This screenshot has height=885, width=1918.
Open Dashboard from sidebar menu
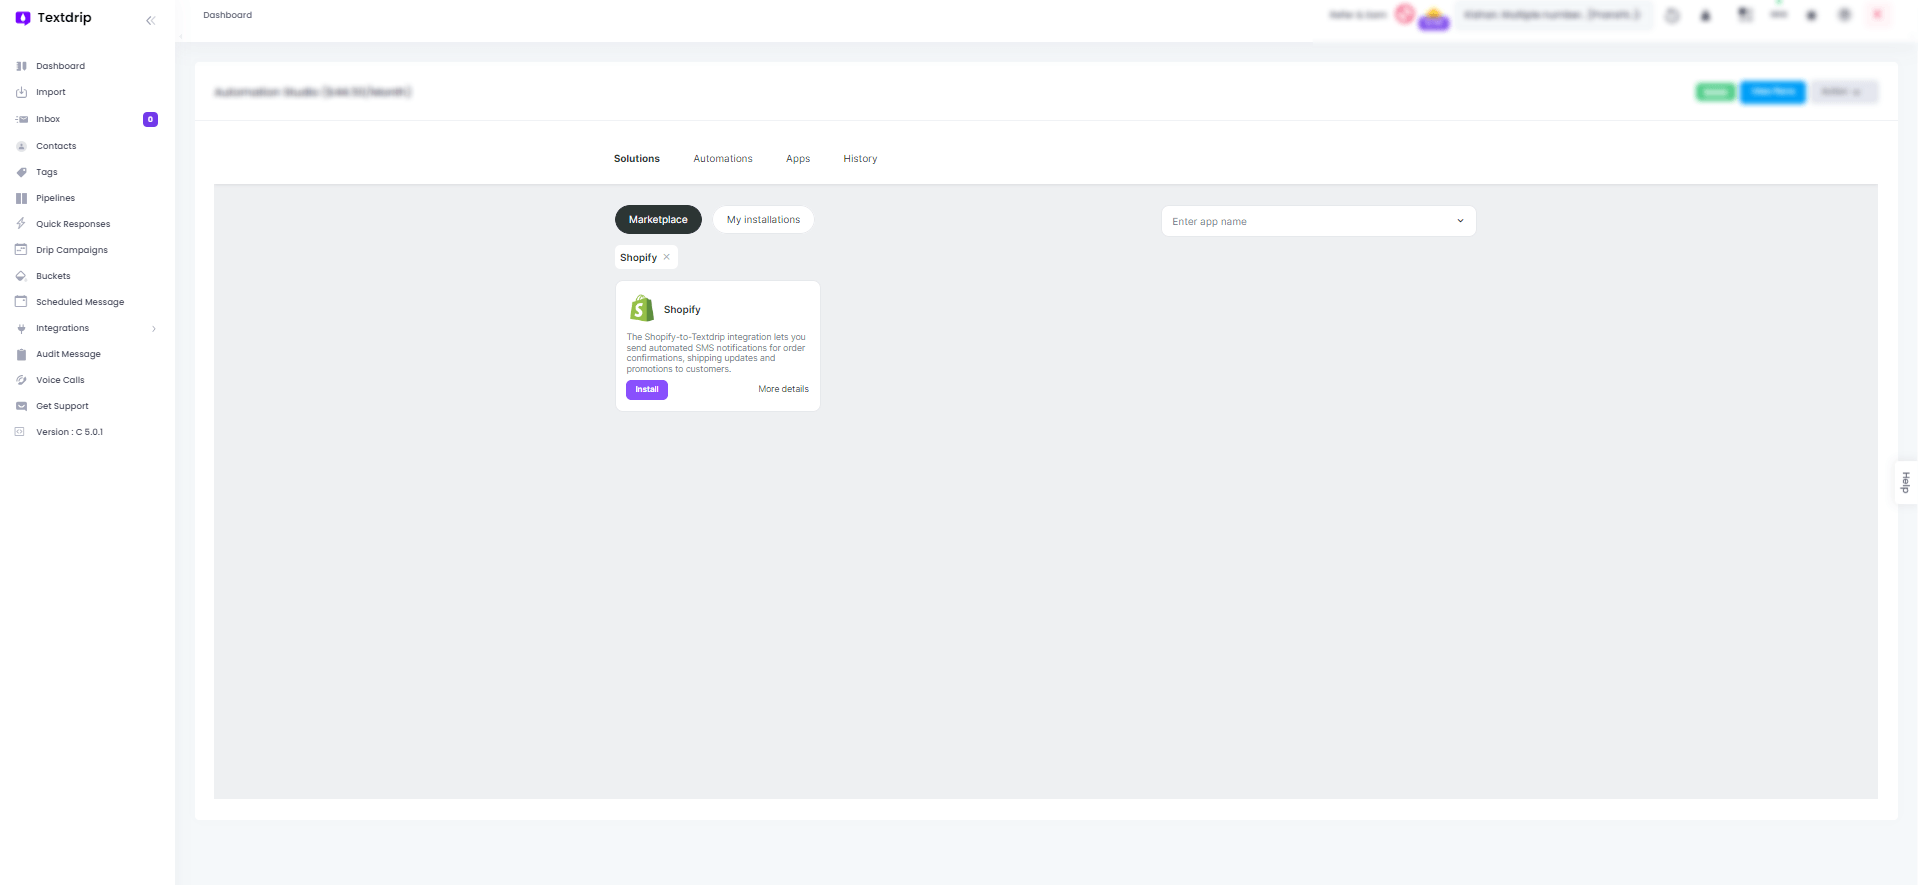point(60,66)
